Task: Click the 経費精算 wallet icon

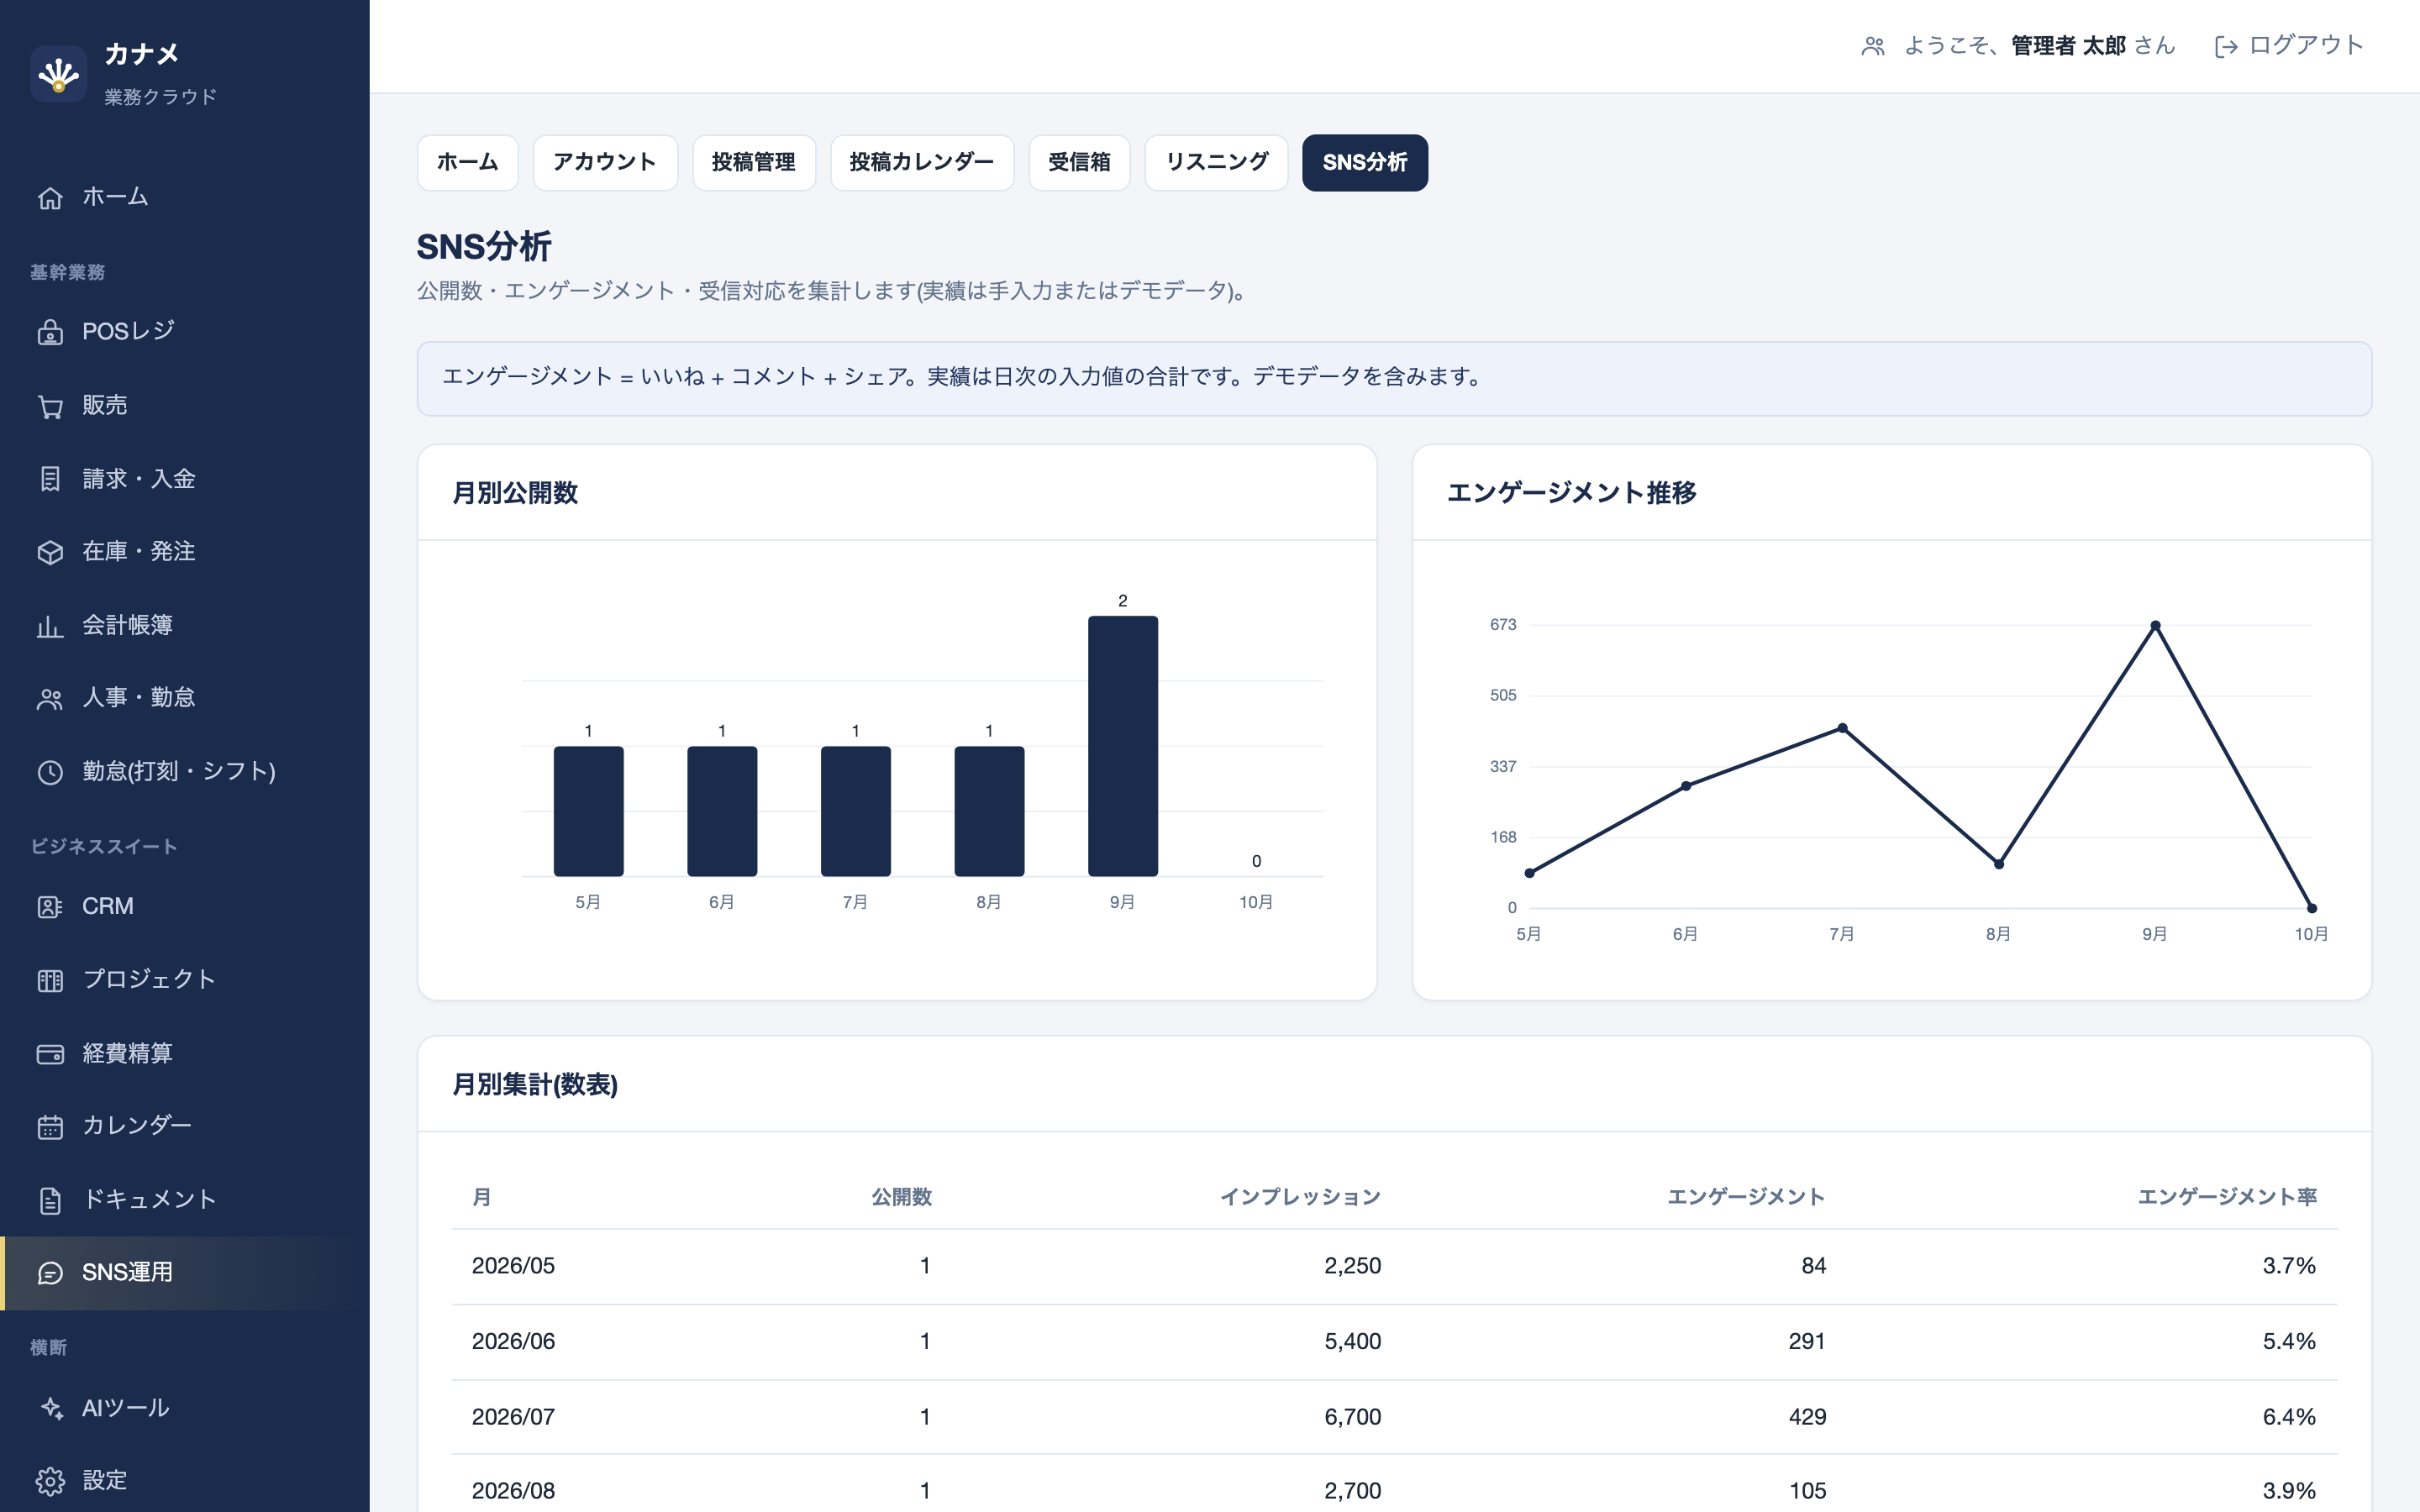Action: (x=50, y=1054)
